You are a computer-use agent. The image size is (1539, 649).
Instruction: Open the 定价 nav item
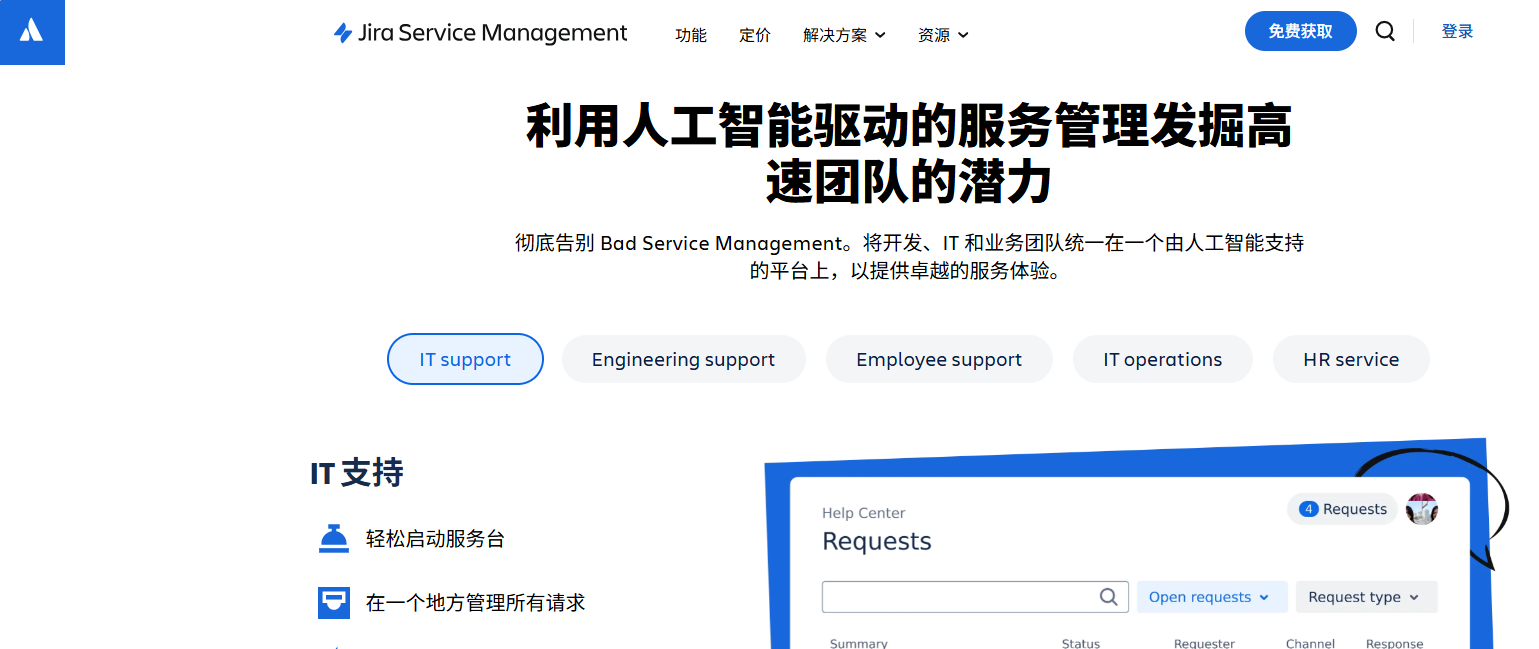(755, 35)
